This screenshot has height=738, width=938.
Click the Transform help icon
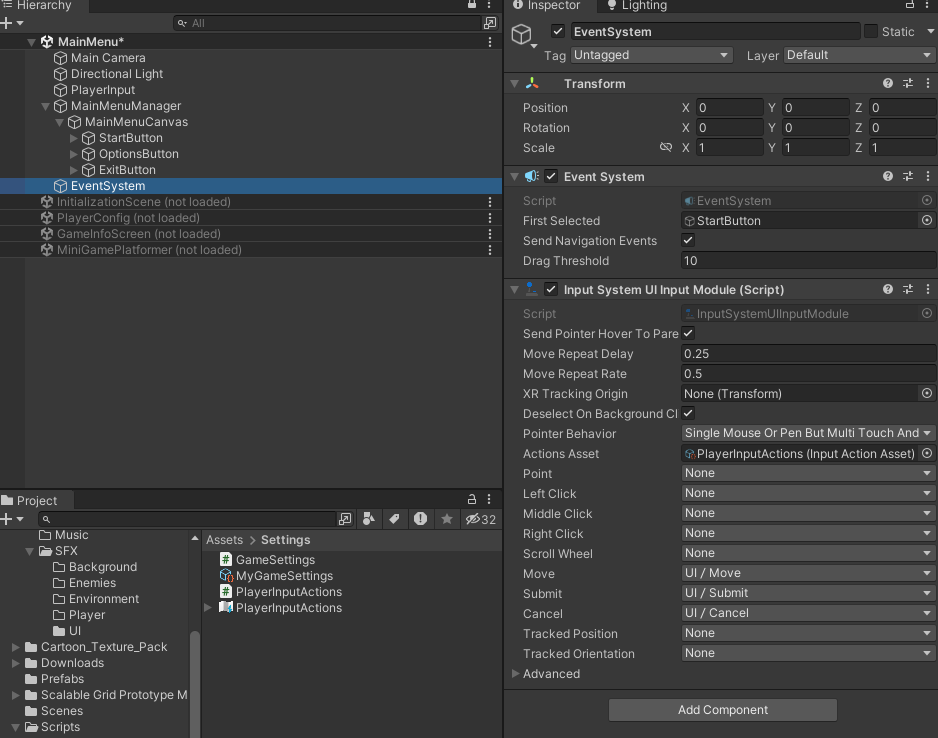886,84
